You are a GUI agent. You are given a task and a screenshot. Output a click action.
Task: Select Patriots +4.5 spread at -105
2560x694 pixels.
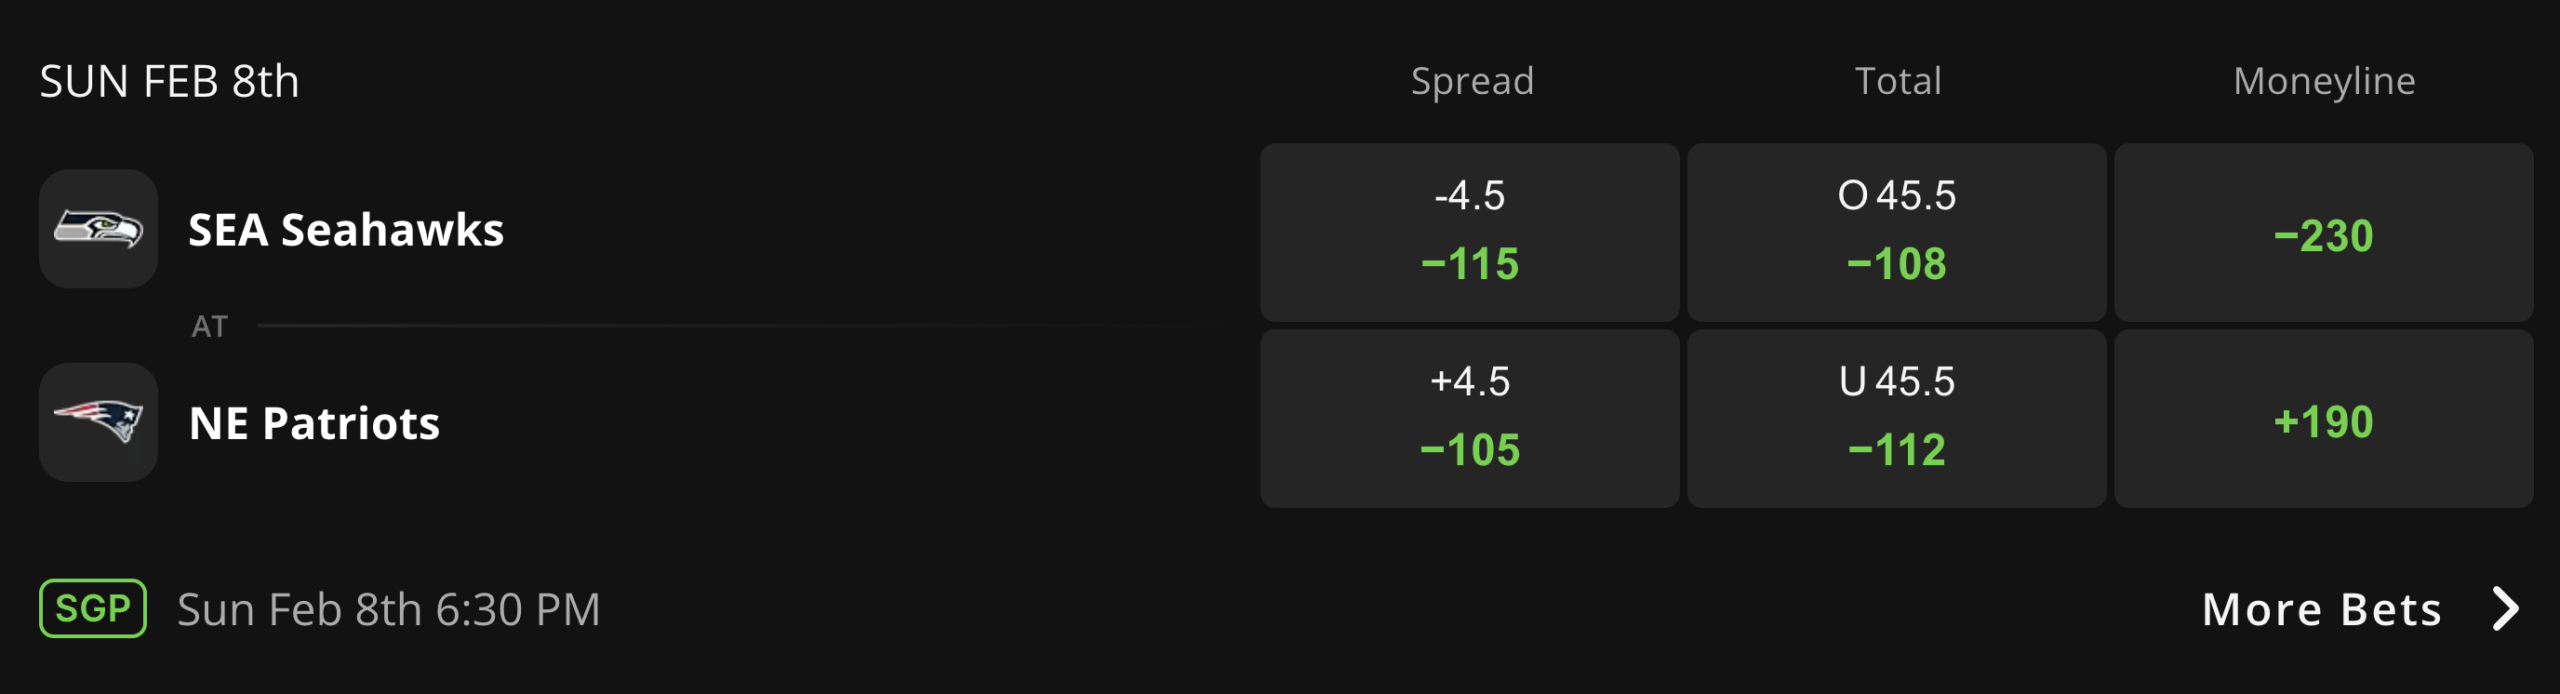pyautogui.click(x=1469, y=418)
